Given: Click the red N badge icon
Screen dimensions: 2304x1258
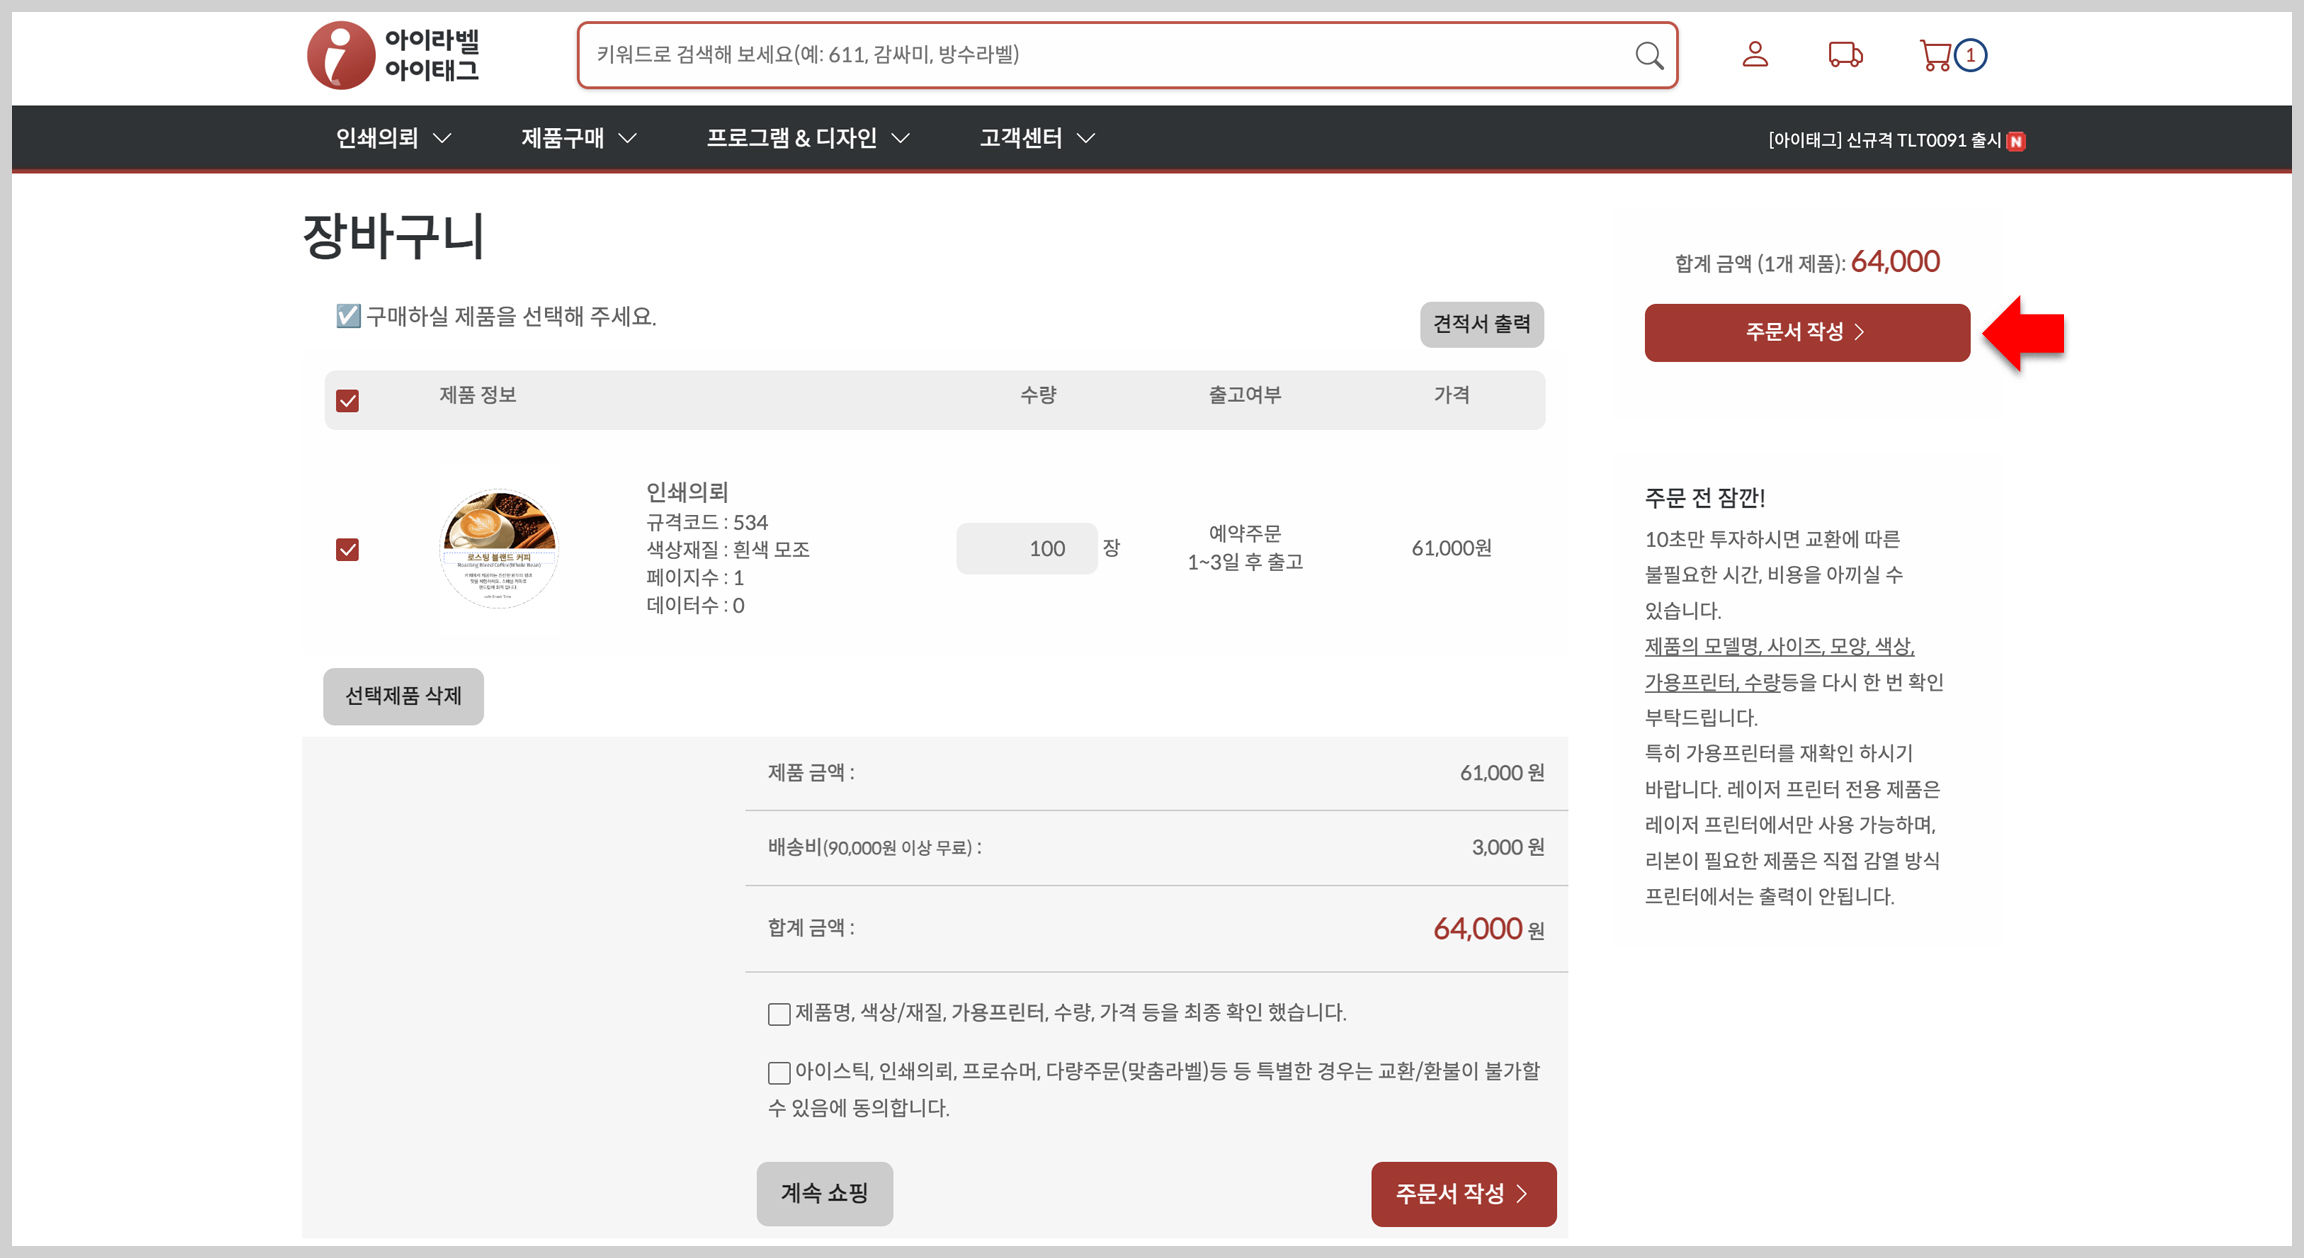Looking at the screenshot, I should tap(2016, 141).
